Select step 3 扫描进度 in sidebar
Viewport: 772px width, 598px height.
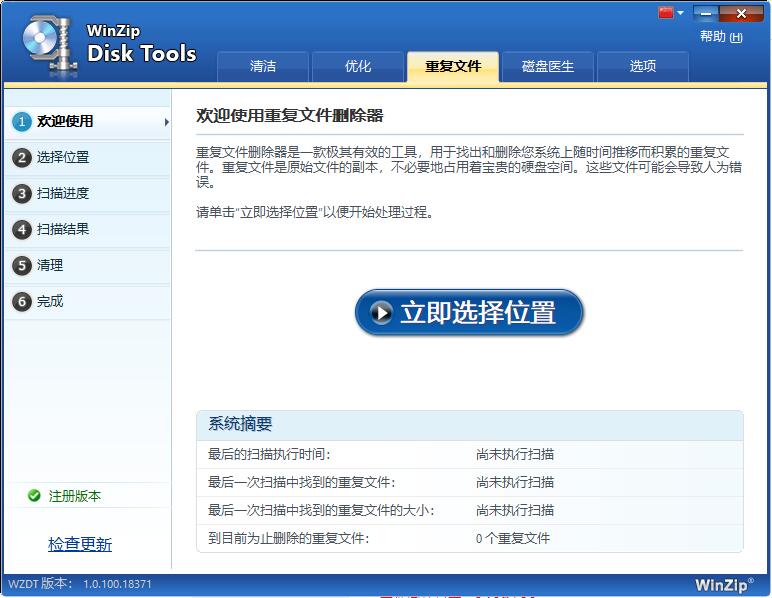(x=88, y=193)
